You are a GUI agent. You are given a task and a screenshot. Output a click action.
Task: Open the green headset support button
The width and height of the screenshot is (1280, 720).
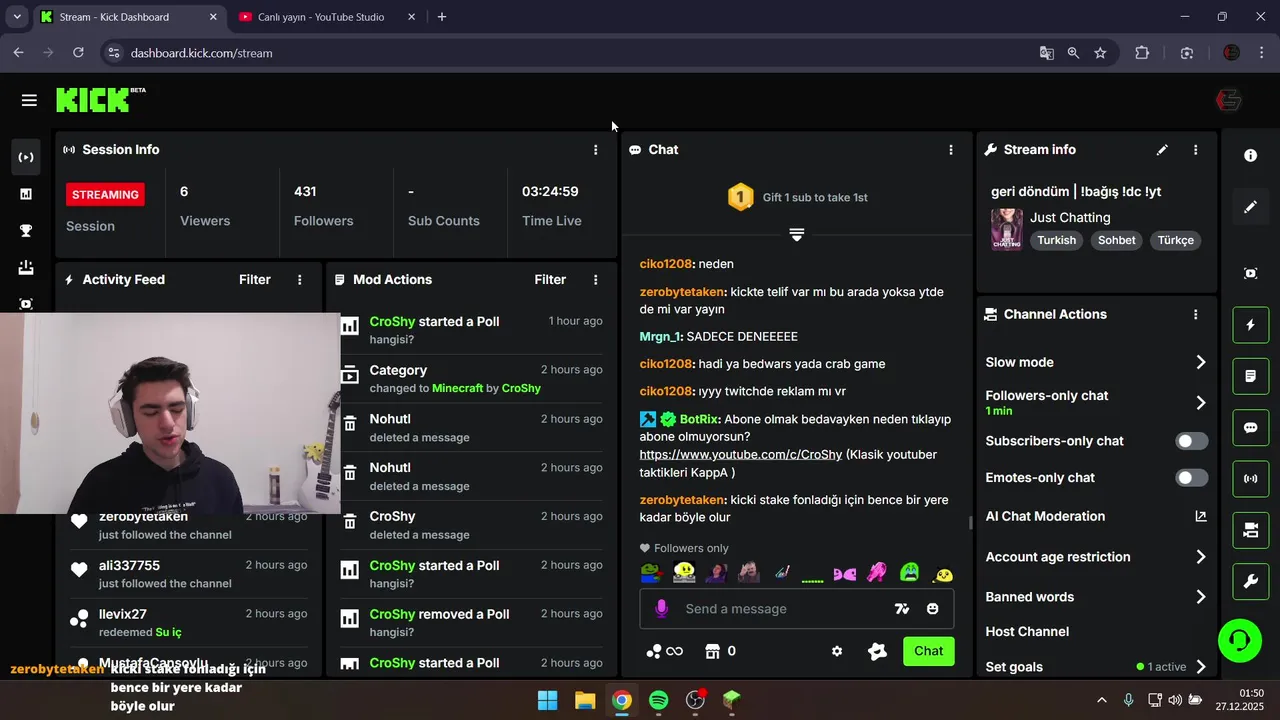click(x=1240, y=640)
